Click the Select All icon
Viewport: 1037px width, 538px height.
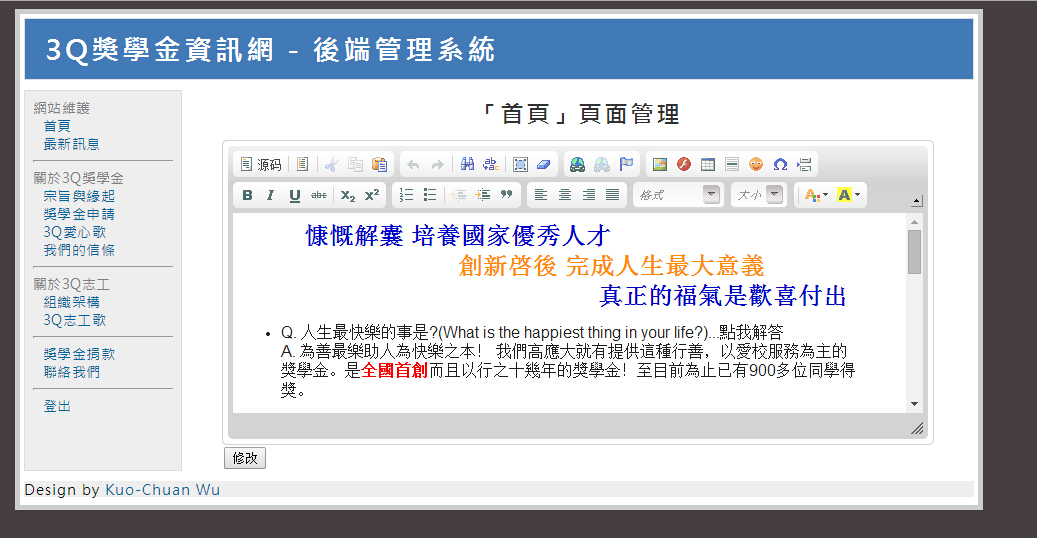click(x=520, y=164)
